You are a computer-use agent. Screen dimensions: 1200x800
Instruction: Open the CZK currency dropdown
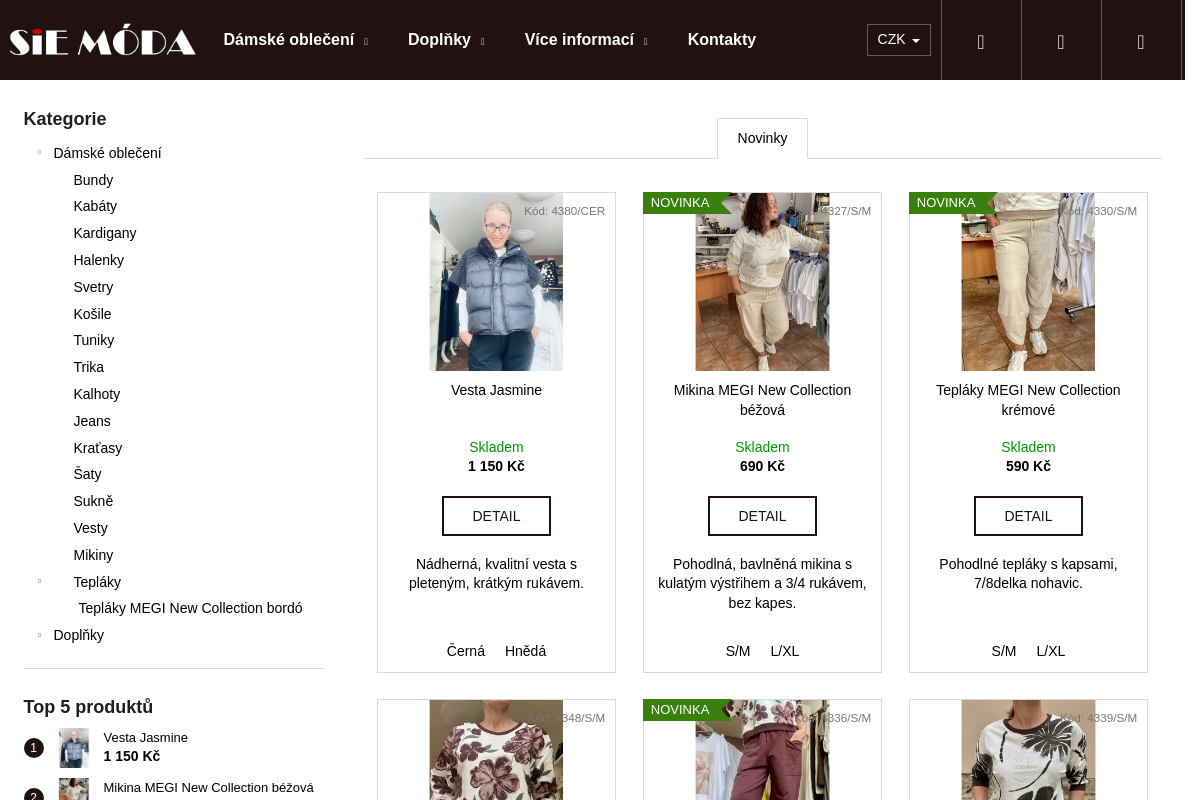[898, 40]
